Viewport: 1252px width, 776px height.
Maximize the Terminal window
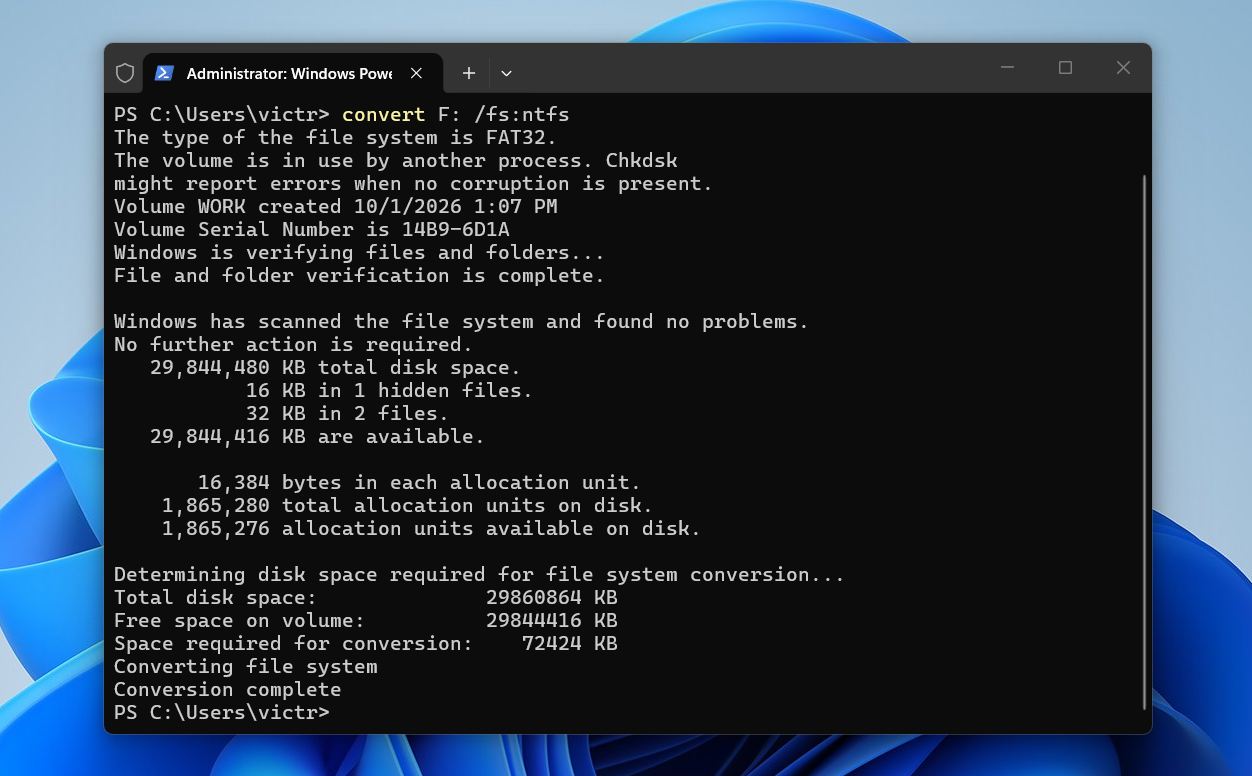coord(1065,68)
